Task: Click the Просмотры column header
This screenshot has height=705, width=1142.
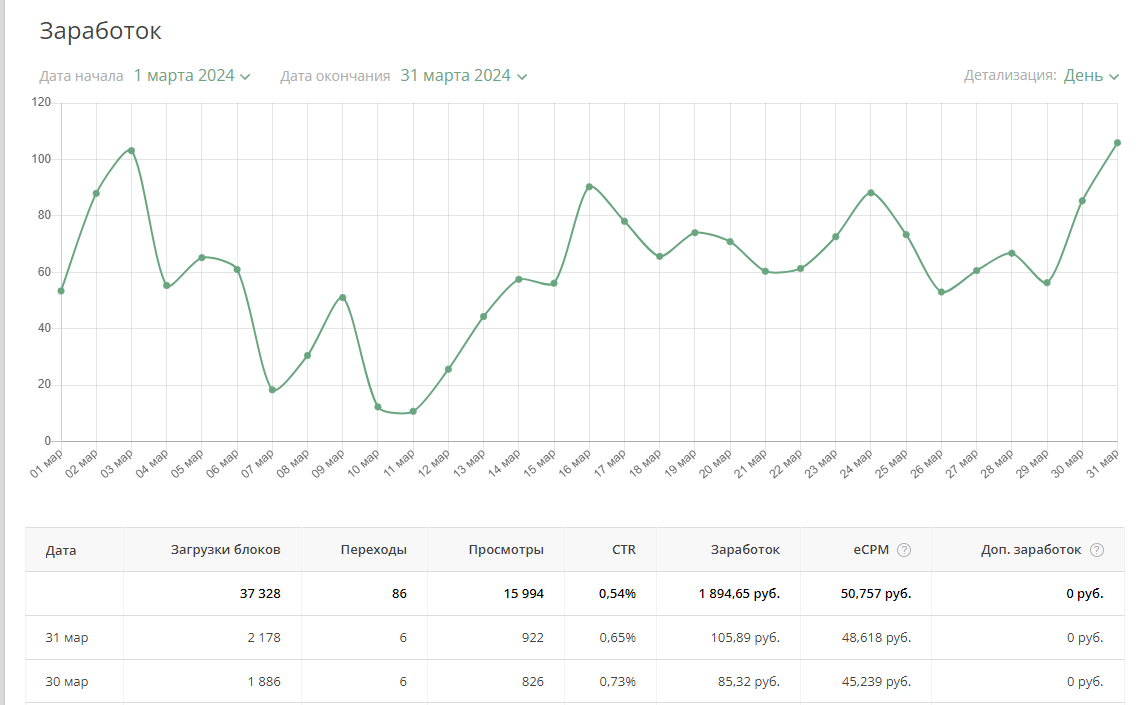Action: (x=506, y=550)
